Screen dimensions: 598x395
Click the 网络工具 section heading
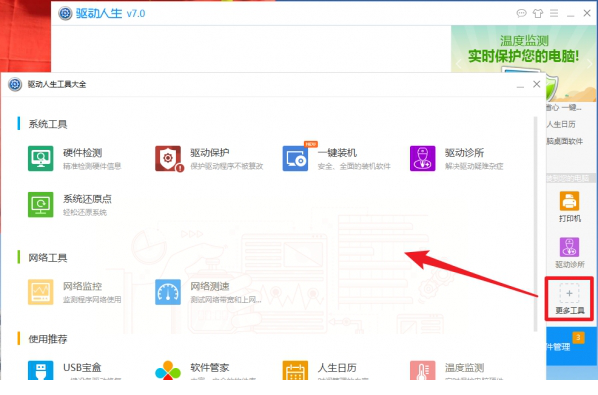pyautogui.click(x=48, y=258)
